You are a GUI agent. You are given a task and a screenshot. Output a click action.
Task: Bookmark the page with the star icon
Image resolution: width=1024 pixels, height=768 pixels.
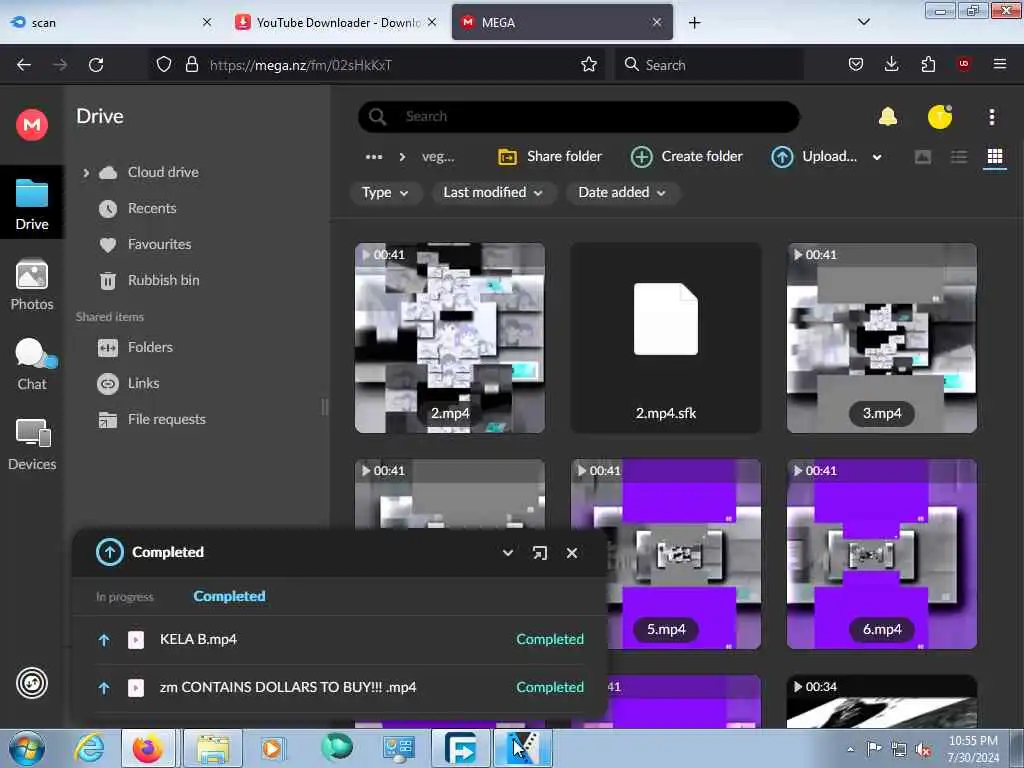(x=588, y=65)
